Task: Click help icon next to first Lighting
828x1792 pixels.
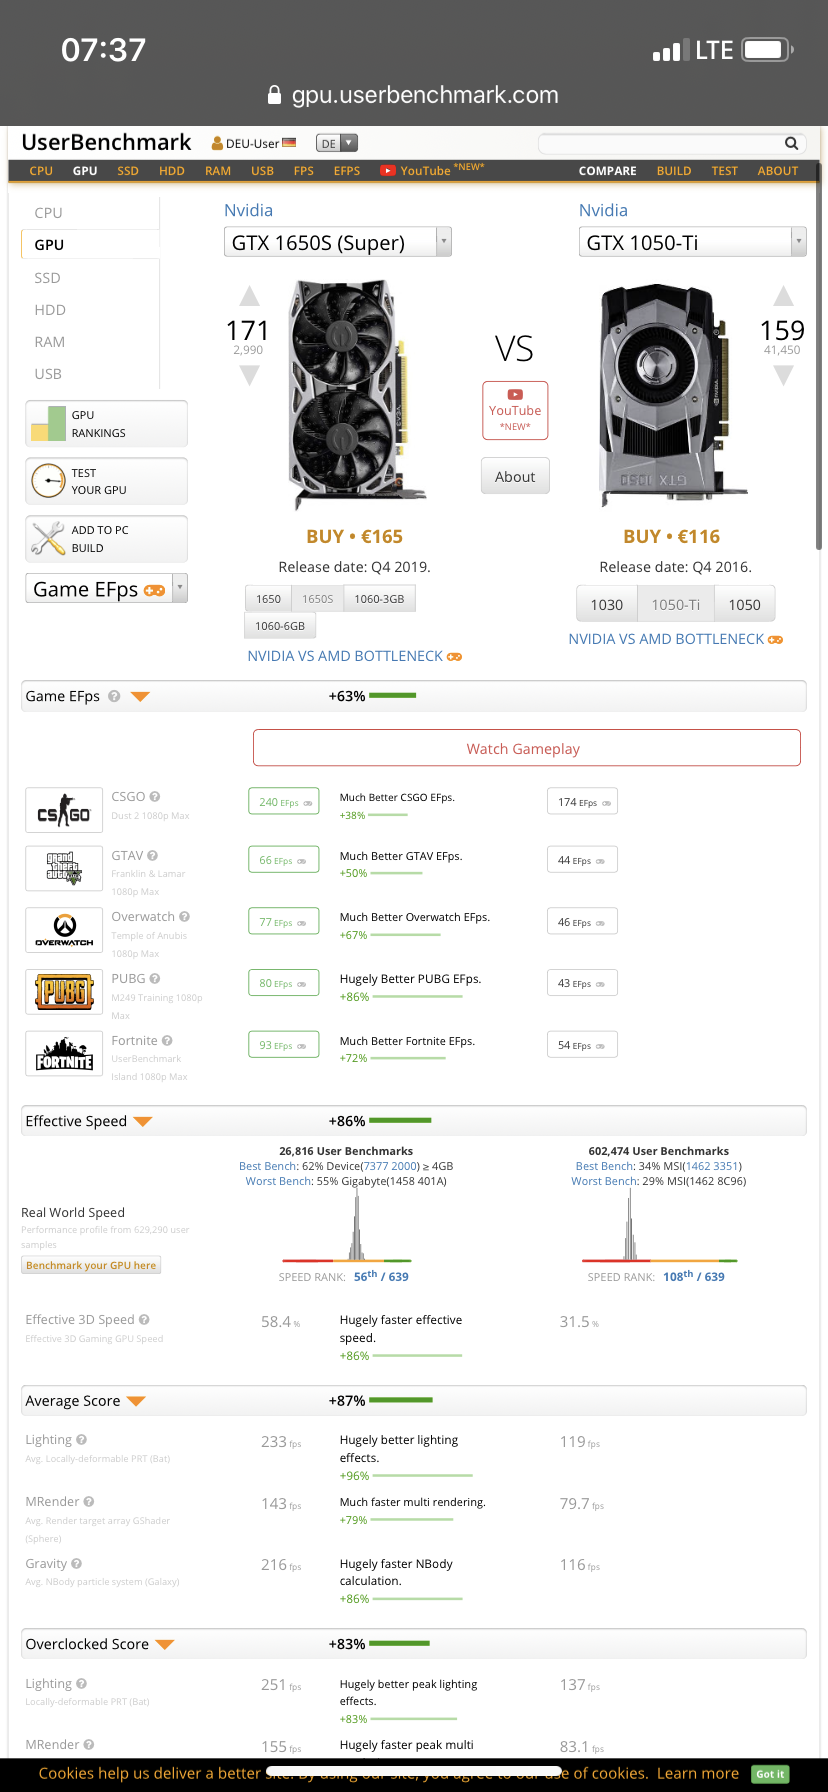Action: [81, 1440]
